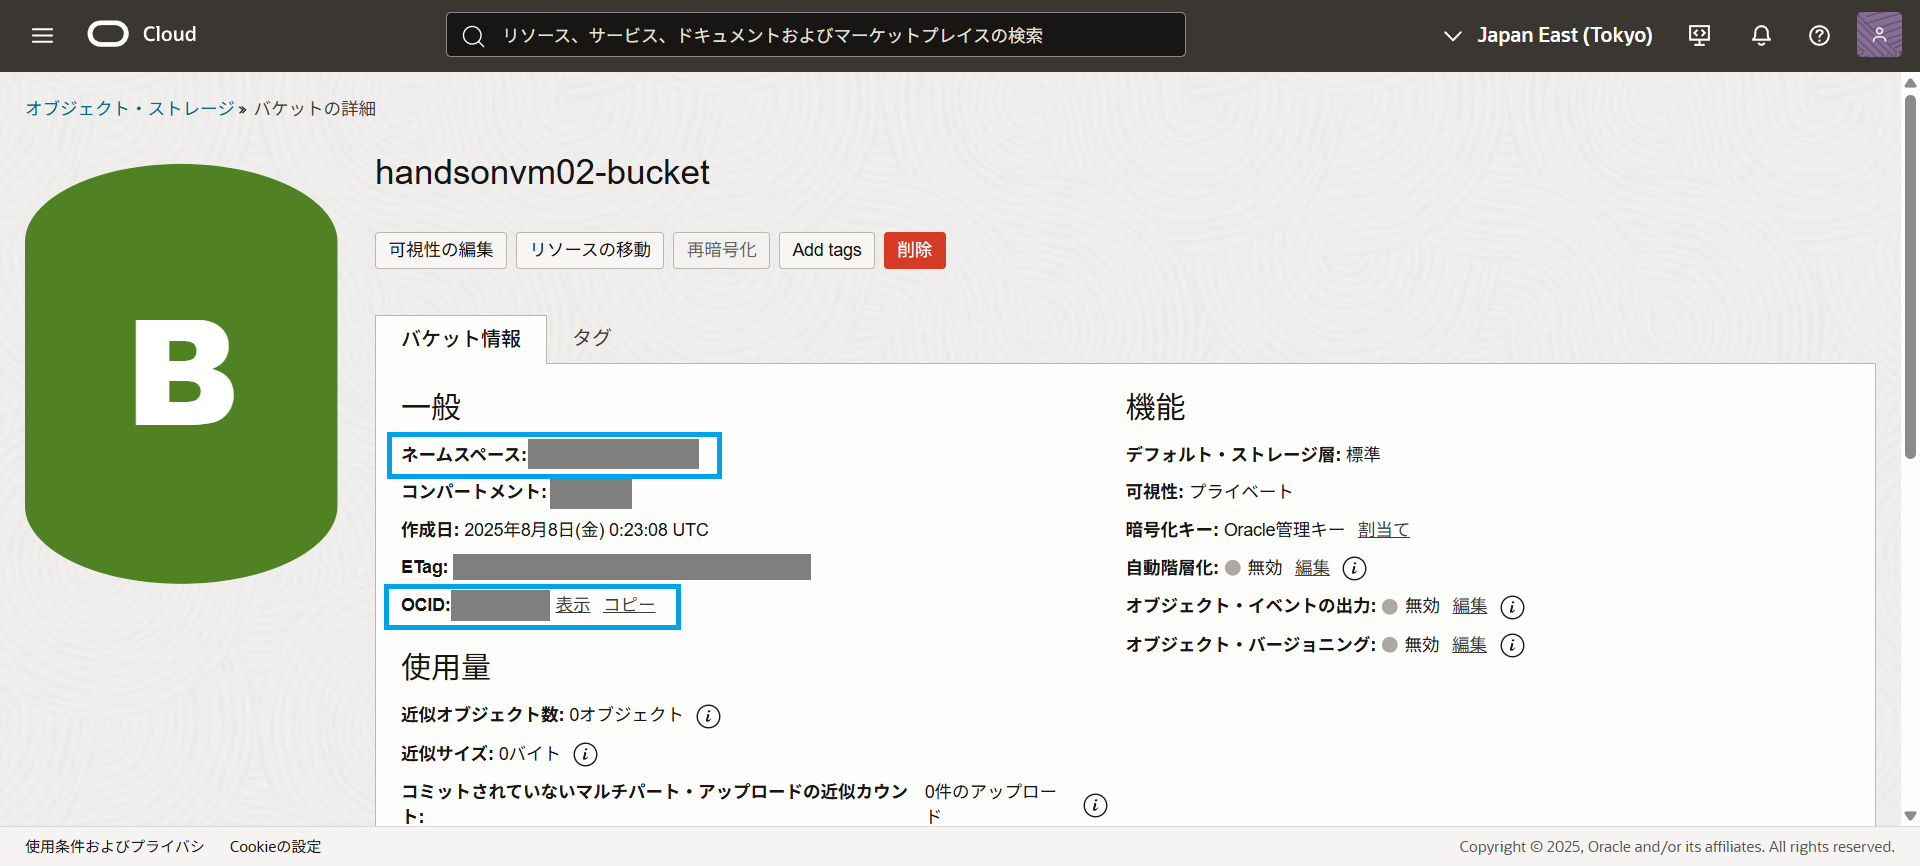Open the notifications bell
Viewport: 1920px width, 866px height.
click(x=1761, y=35)
